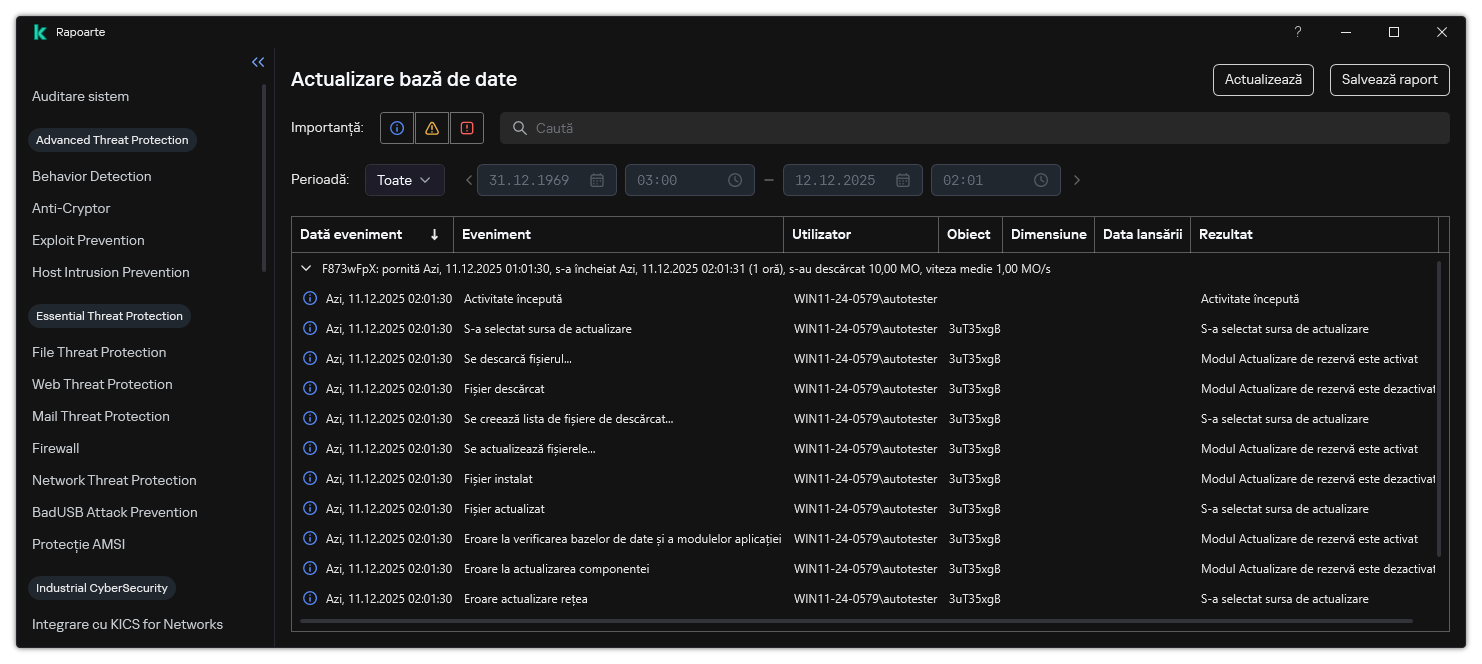Click the Actualizează button
Screen dimensions: 1482x664
point(1263,80)
